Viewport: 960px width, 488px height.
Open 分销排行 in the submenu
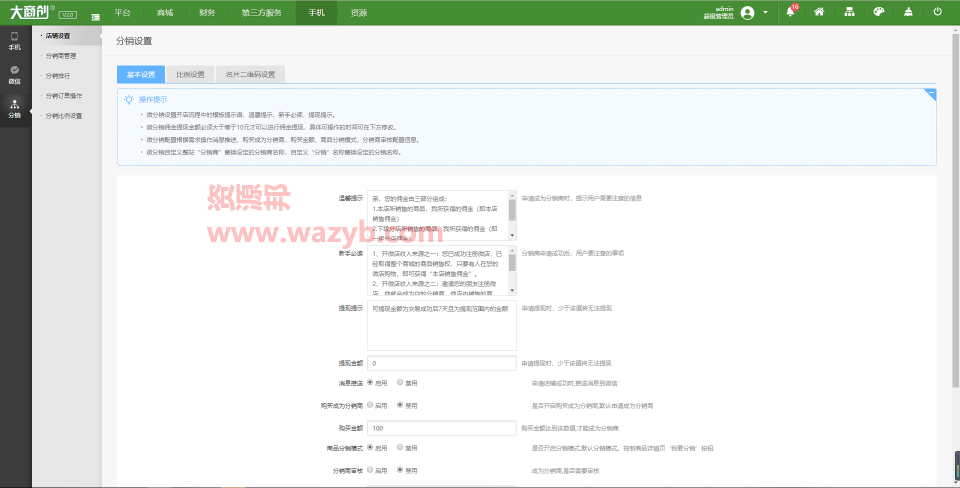click(58, 76)
